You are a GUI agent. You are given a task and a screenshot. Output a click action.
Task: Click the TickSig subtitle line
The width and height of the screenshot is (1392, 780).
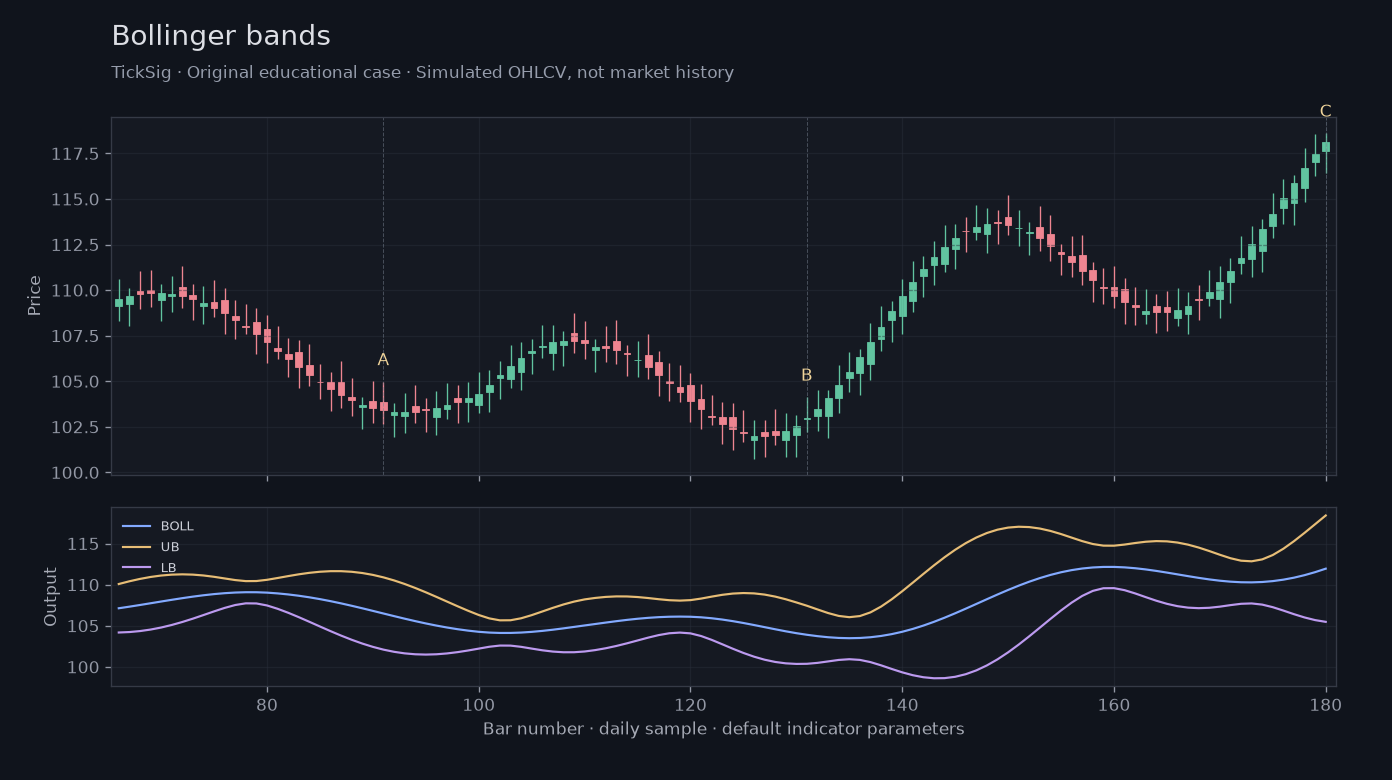point(423,73)
